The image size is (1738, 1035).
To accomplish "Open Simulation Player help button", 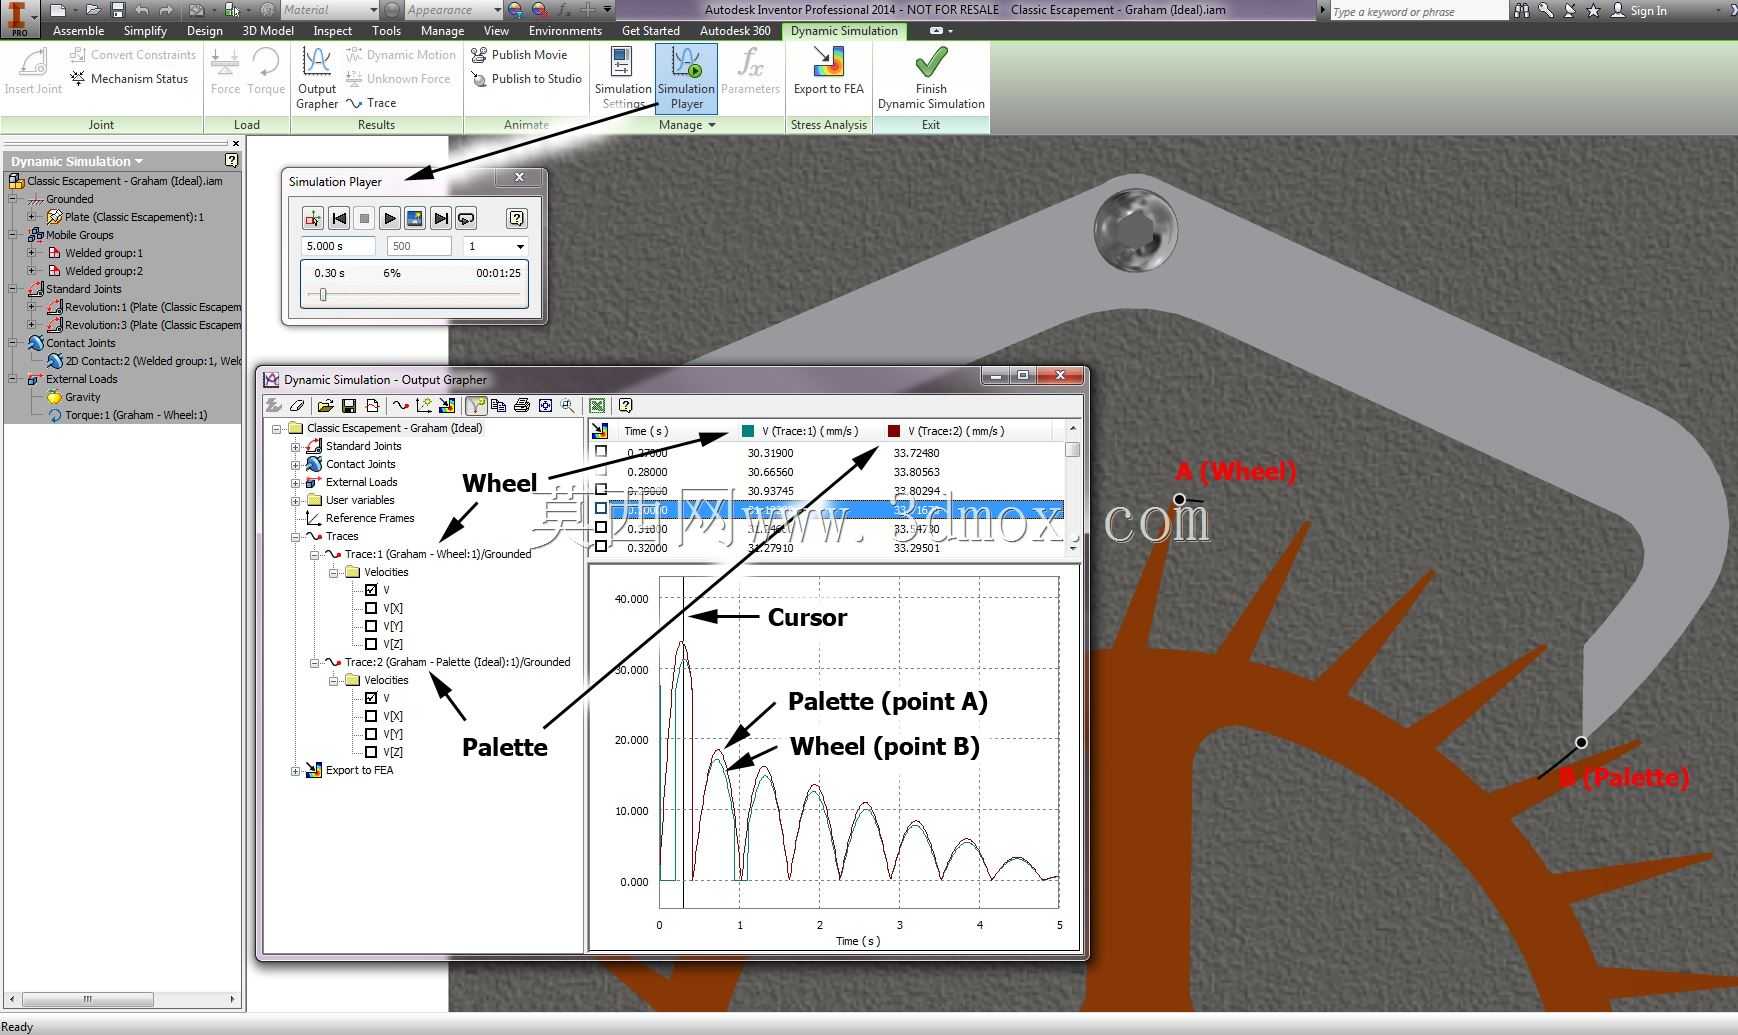I will [516, 218].
